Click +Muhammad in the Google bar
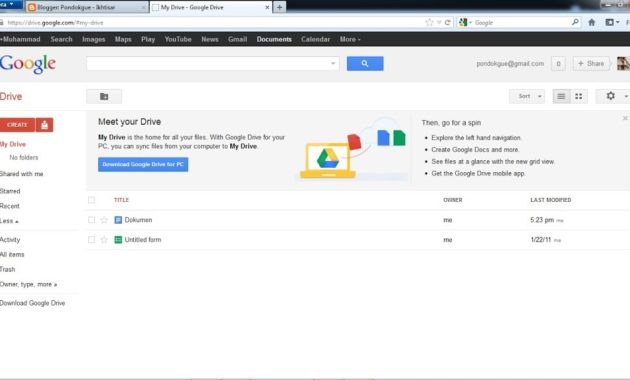The width and height of the screenshot is (630, 380). [x=20, y=39]
